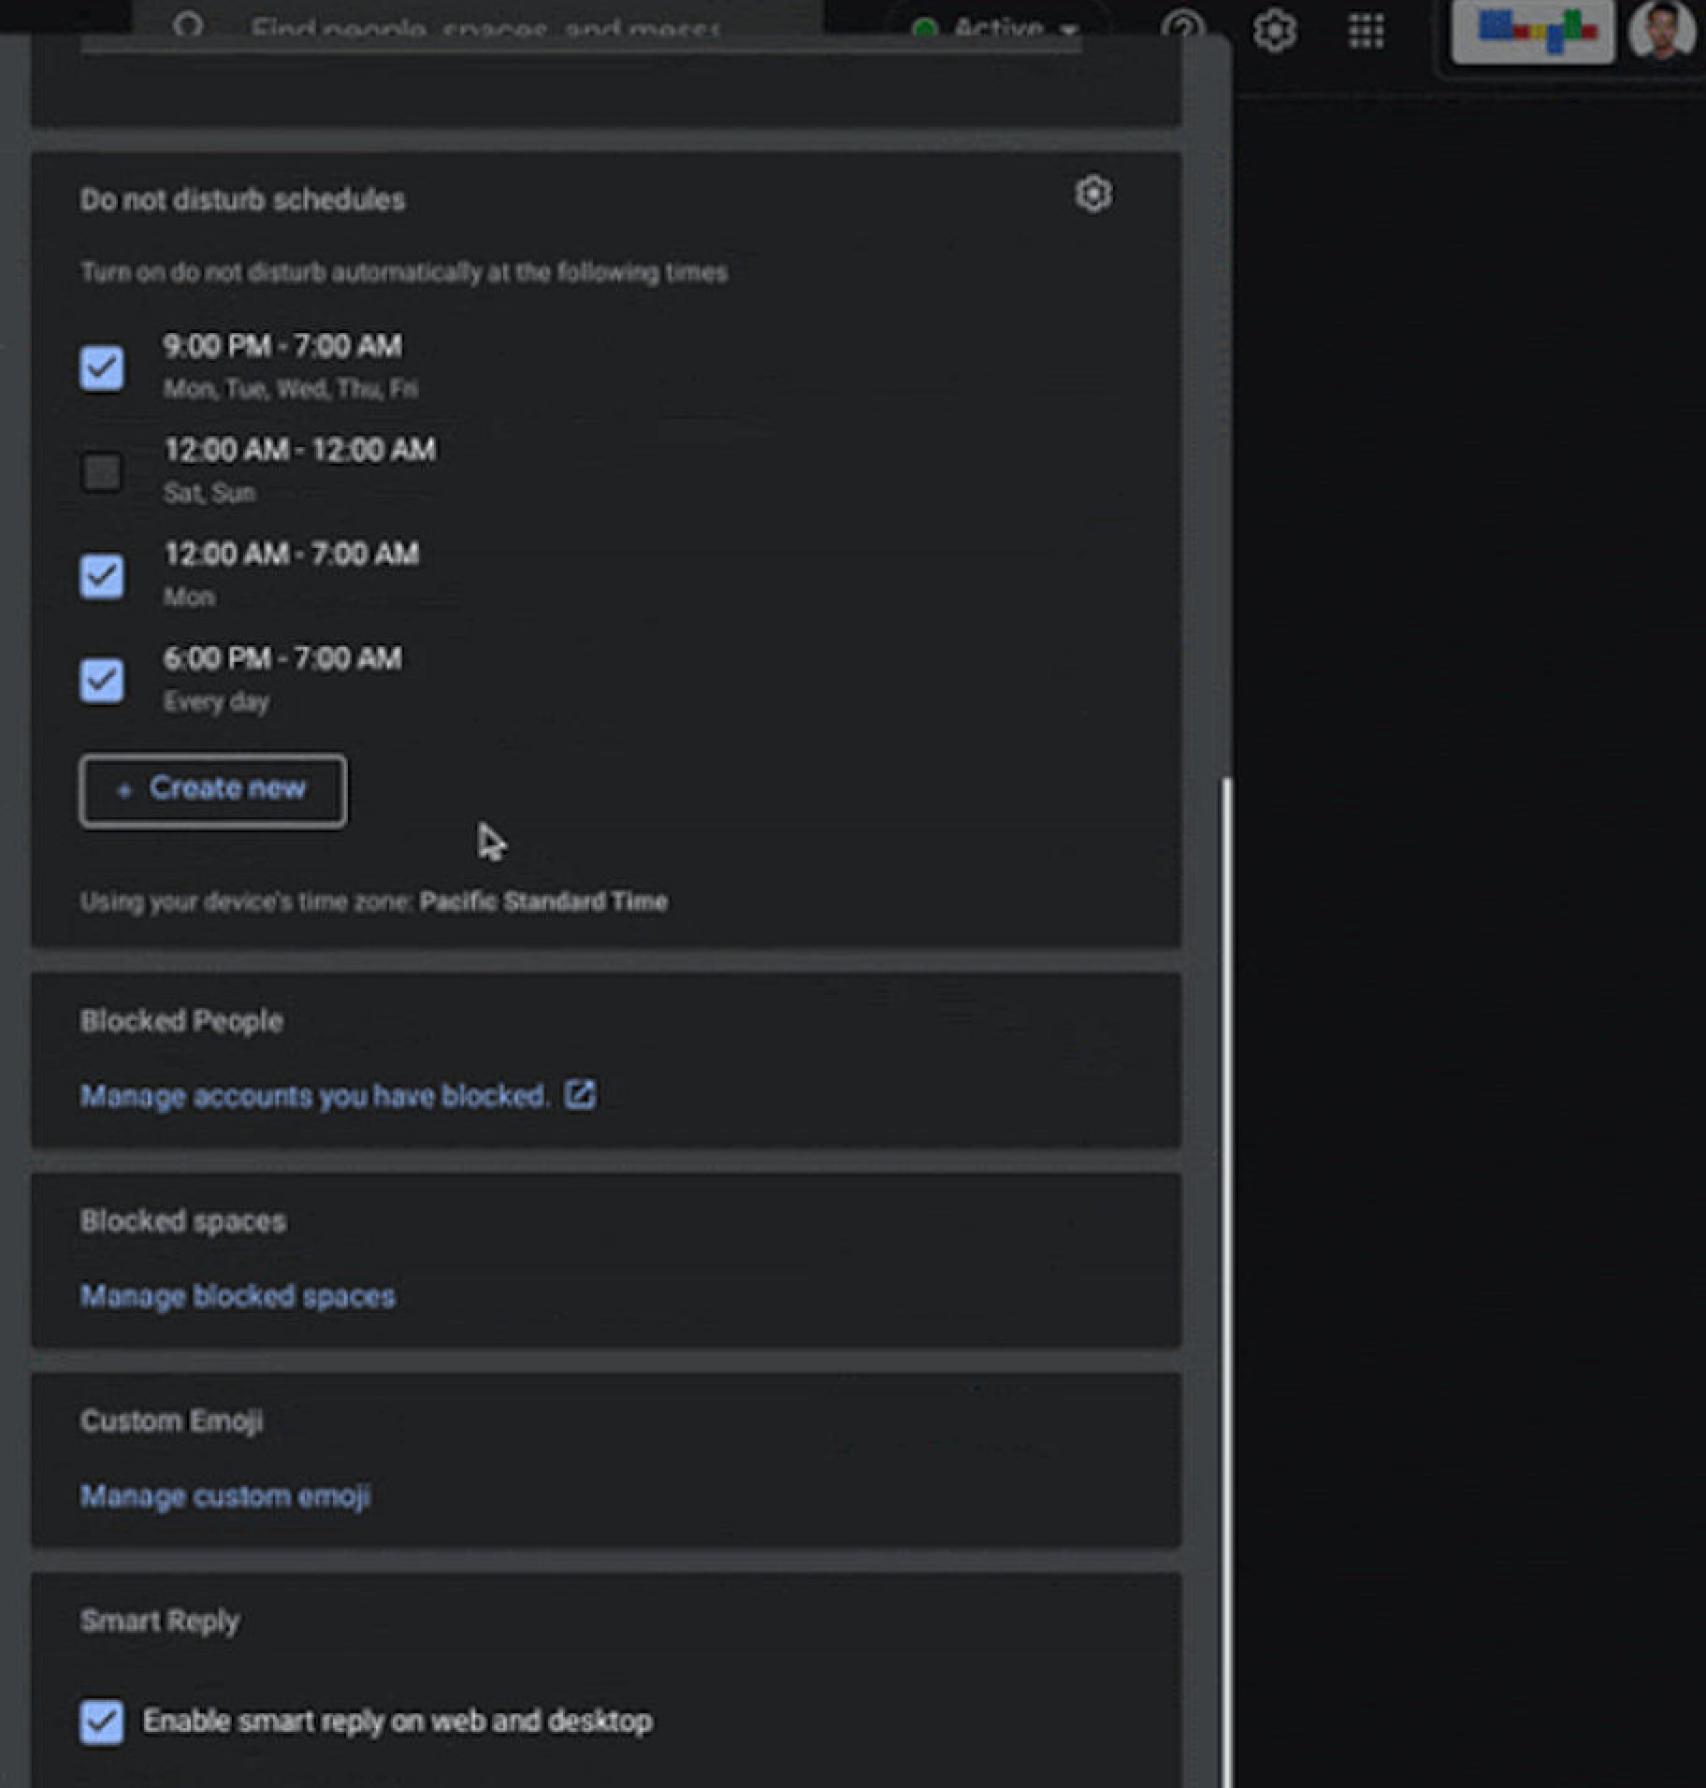The image size is (1706, 1788).
Task: Open Manage custom emoji
Action: 226,1496
